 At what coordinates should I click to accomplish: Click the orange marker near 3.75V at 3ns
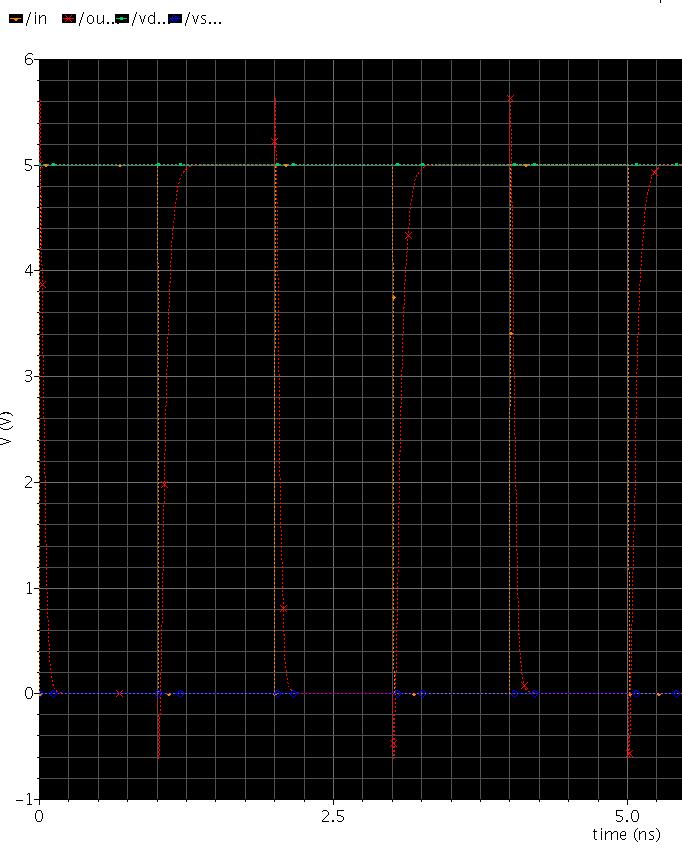393,297
